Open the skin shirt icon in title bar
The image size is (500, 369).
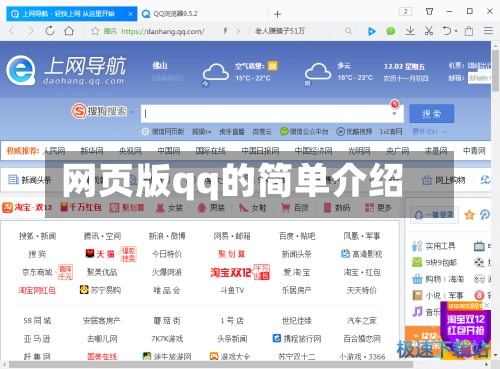click(430, 11)
